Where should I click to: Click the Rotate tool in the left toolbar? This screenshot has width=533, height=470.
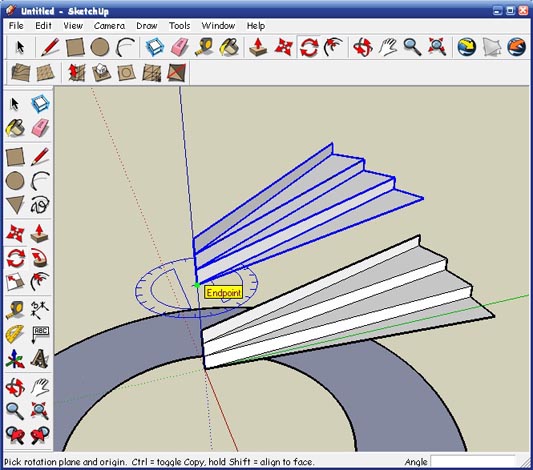[15, 258]
